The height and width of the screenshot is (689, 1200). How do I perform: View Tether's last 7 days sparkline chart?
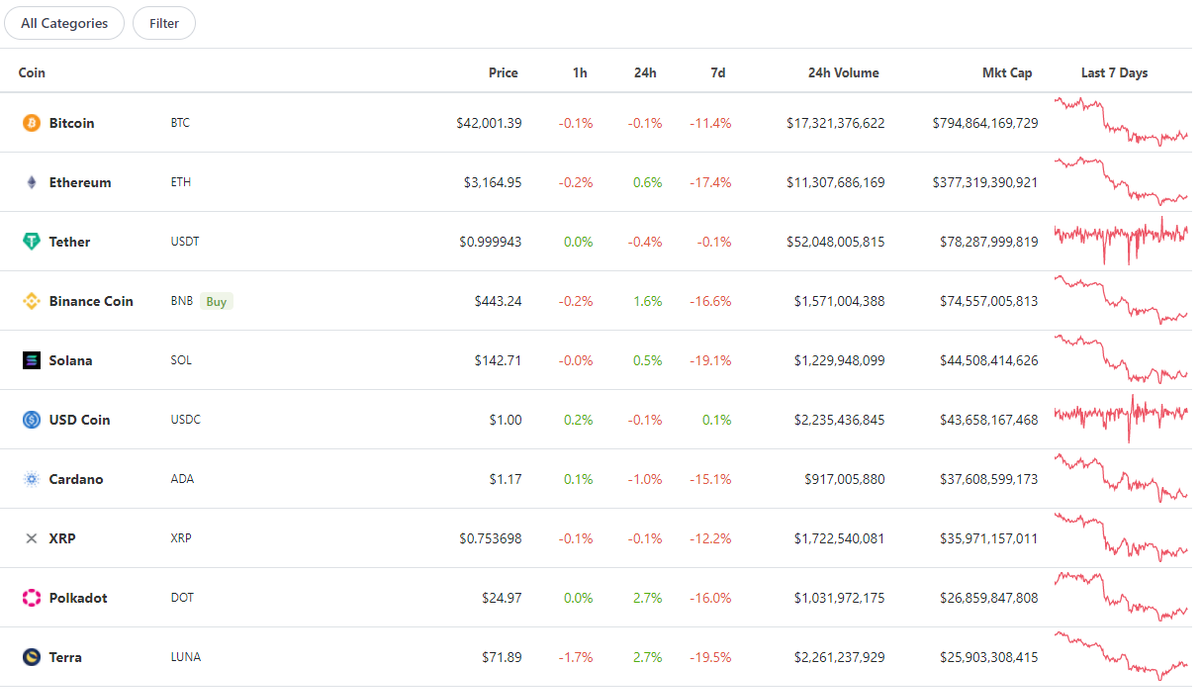coord(1120,240)
